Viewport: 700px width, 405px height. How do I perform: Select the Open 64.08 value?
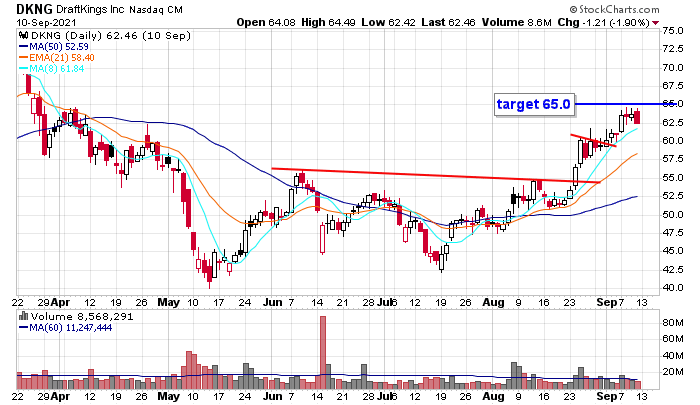tap(266, 22)
